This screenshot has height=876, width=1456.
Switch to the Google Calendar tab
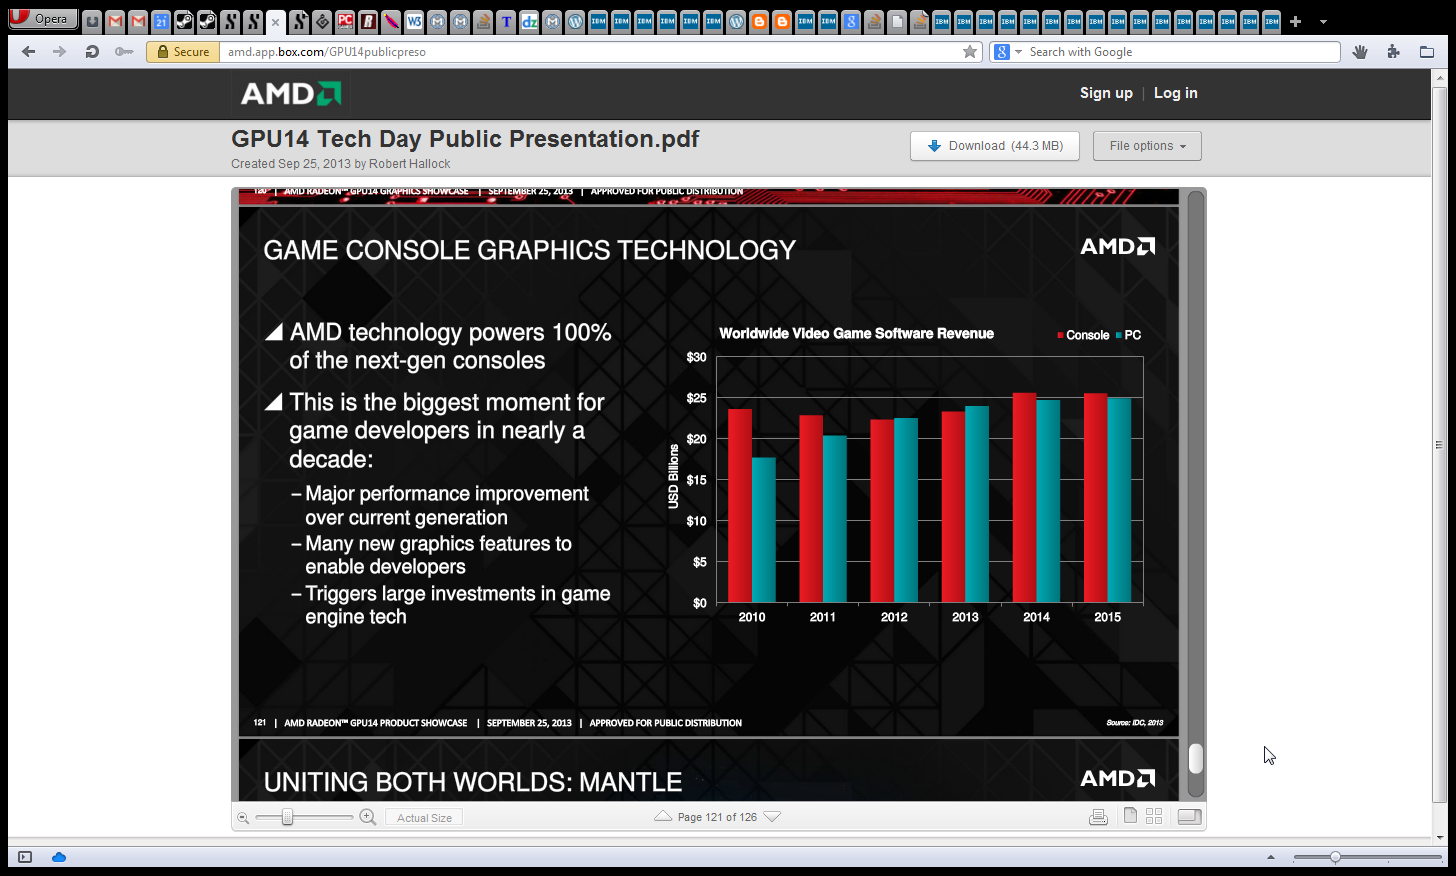[161, 21]
